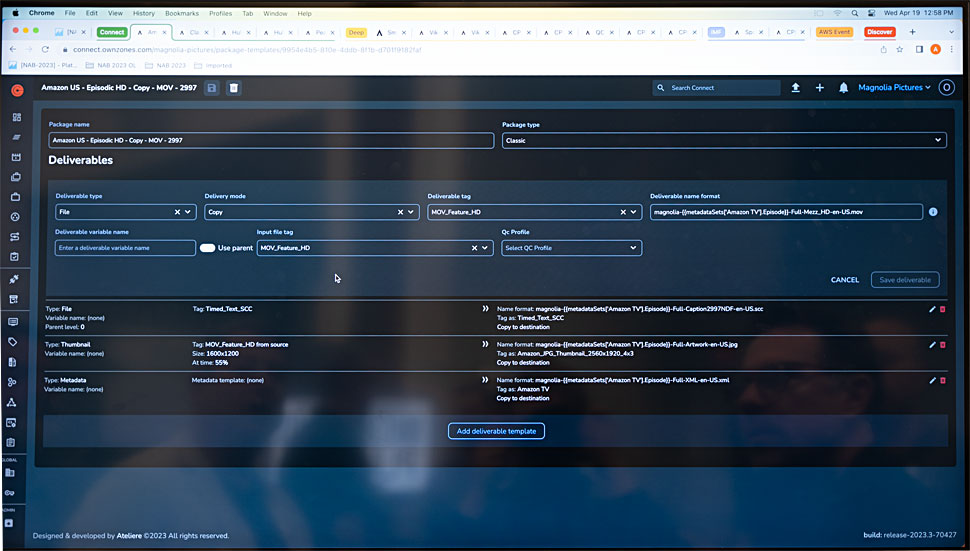Clear the Input file tag selection
The height and width of the screenshot is (551, 970).
coord(474,248)
